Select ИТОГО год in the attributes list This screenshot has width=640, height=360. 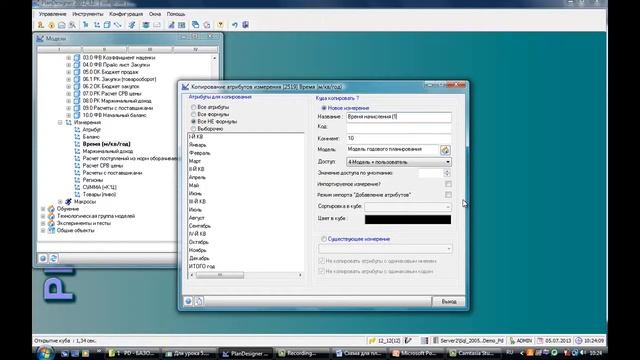(x=202, y=266)
